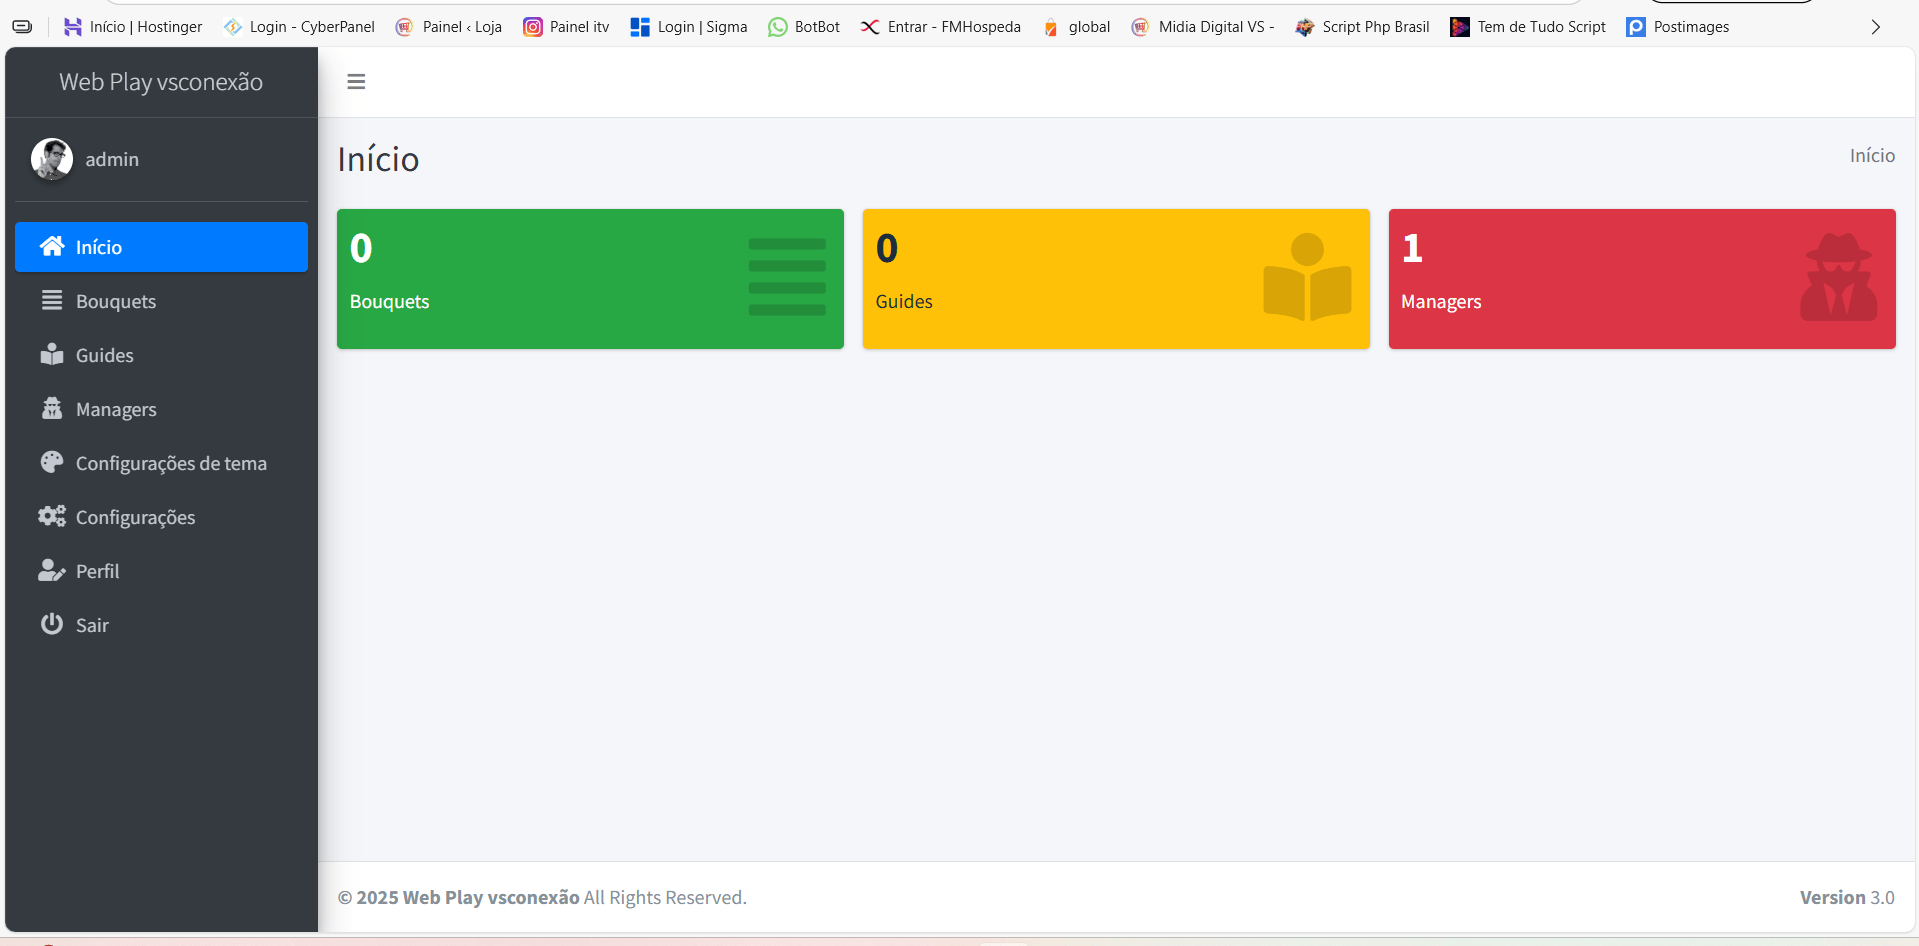Viewport: 1919px width, 946px height.
Task: Click the home icon beside Início
Action: tap(52, 247)
